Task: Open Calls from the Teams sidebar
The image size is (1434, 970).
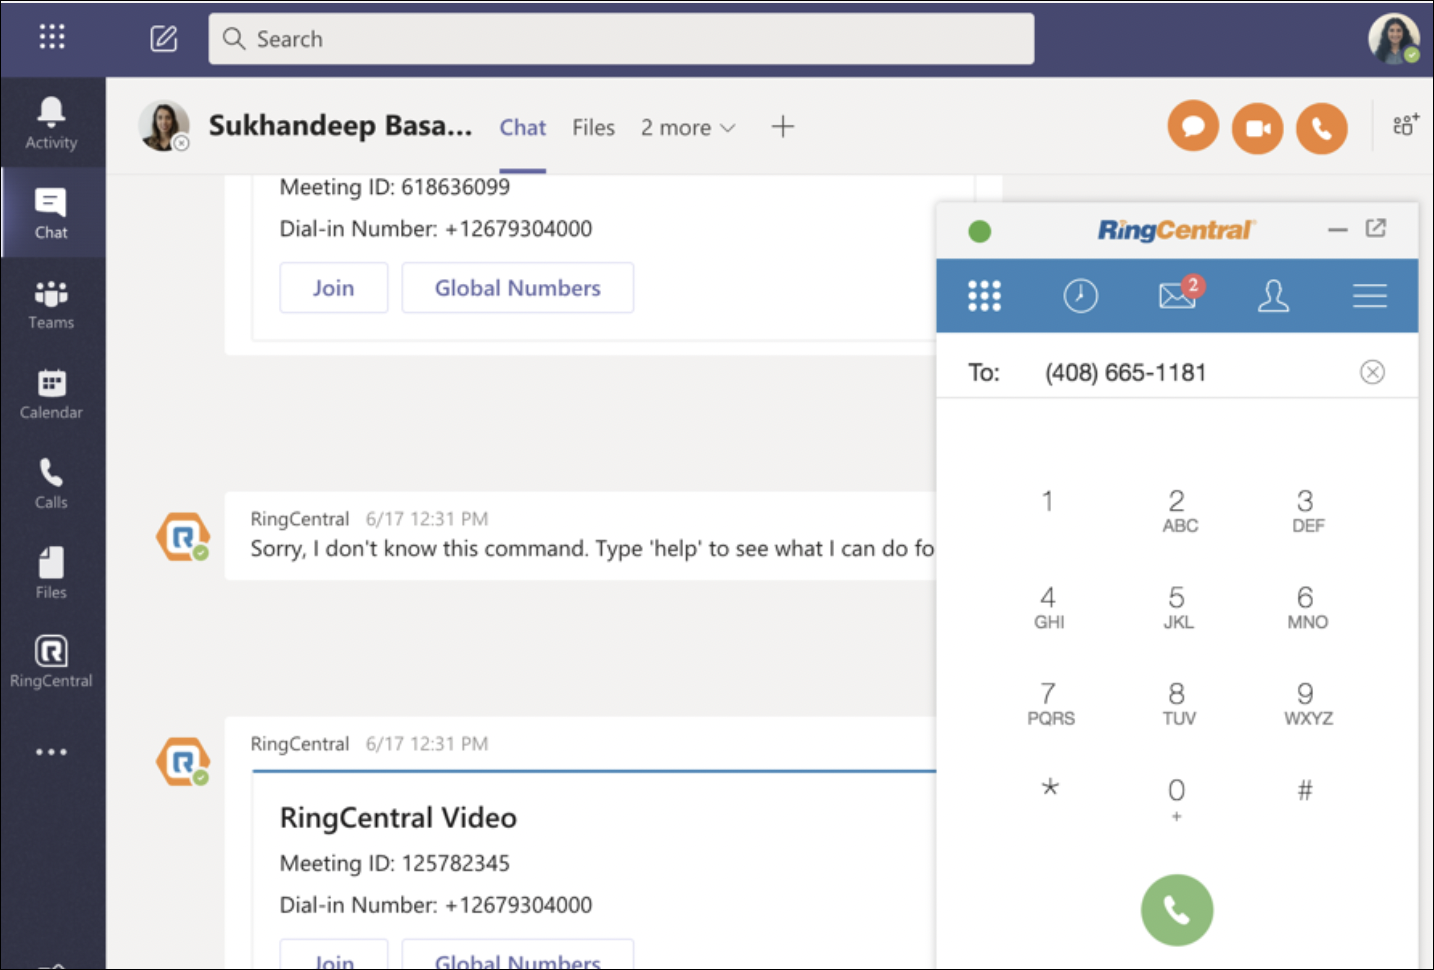Action: click(x=50, y=483)
